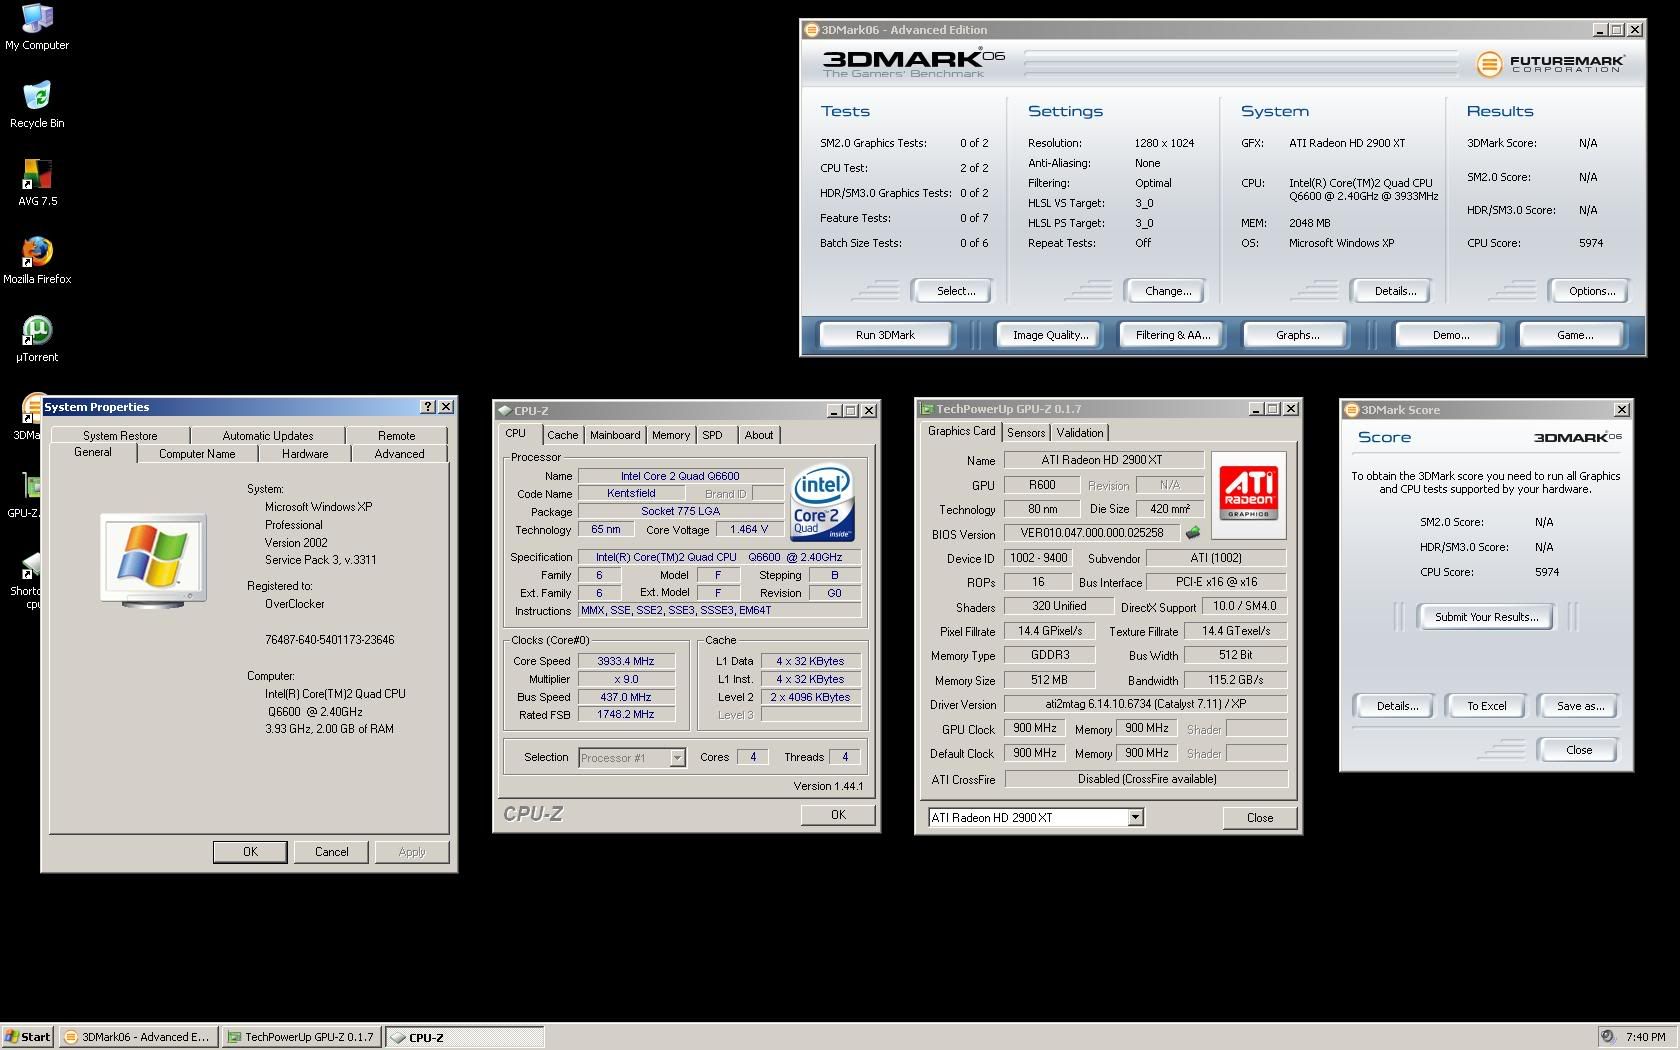Screen dimensions: 1680x1050
Task: Click GPU-Z BIOS save chip icon
Action: tap(1193, 533)
